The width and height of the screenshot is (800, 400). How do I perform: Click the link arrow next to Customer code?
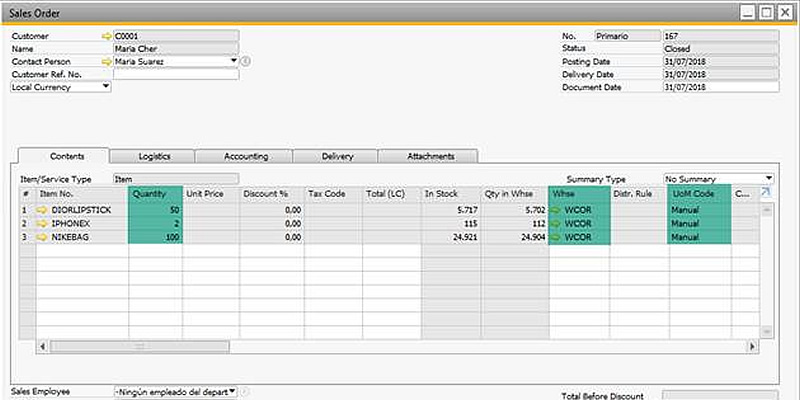(107, 36)
